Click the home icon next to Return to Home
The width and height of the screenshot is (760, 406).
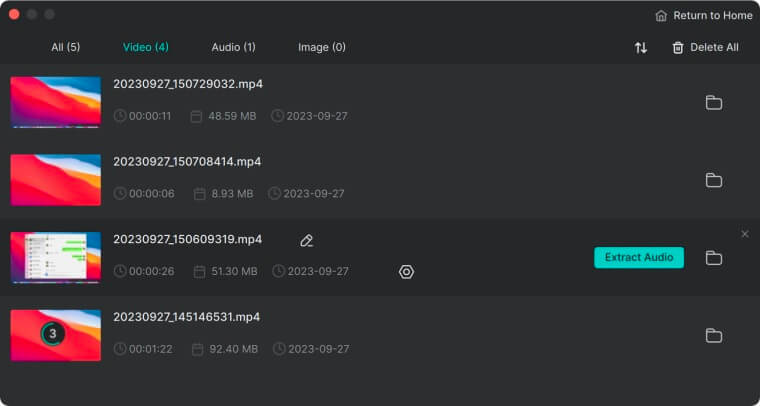[x=661, y=16]
